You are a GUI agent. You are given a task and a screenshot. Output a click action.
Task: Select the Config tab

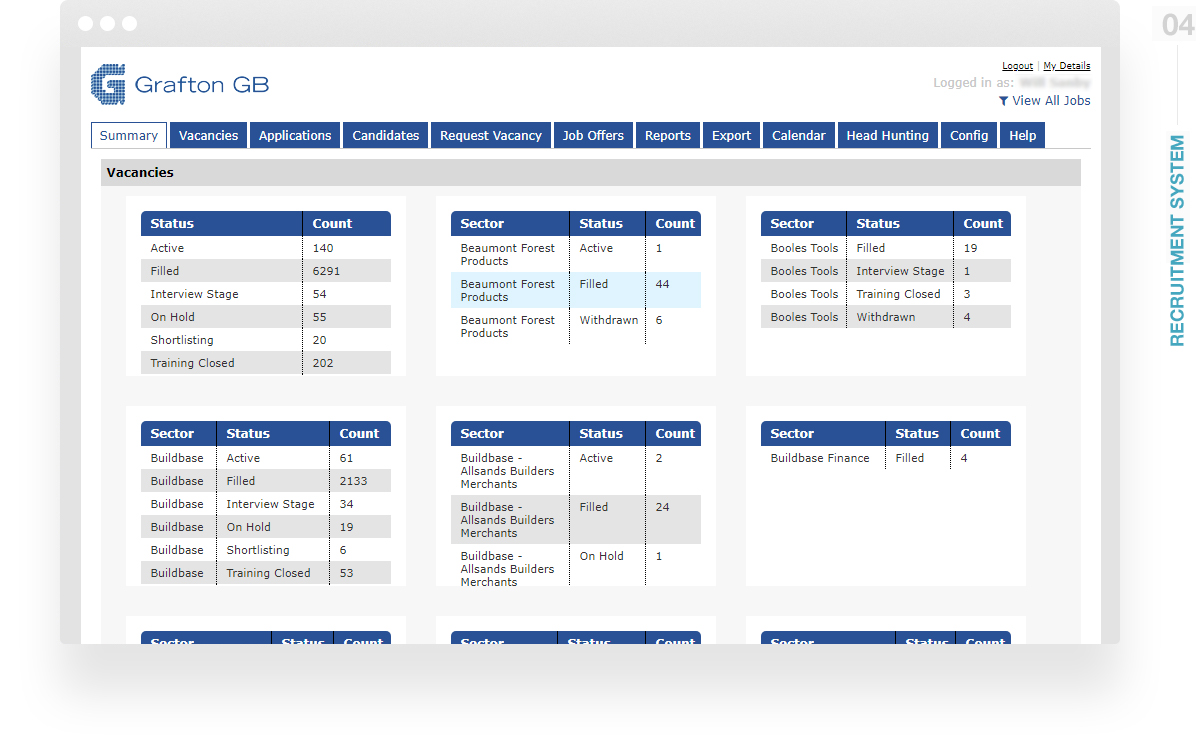pyautogui.click(x=969, y=136)
